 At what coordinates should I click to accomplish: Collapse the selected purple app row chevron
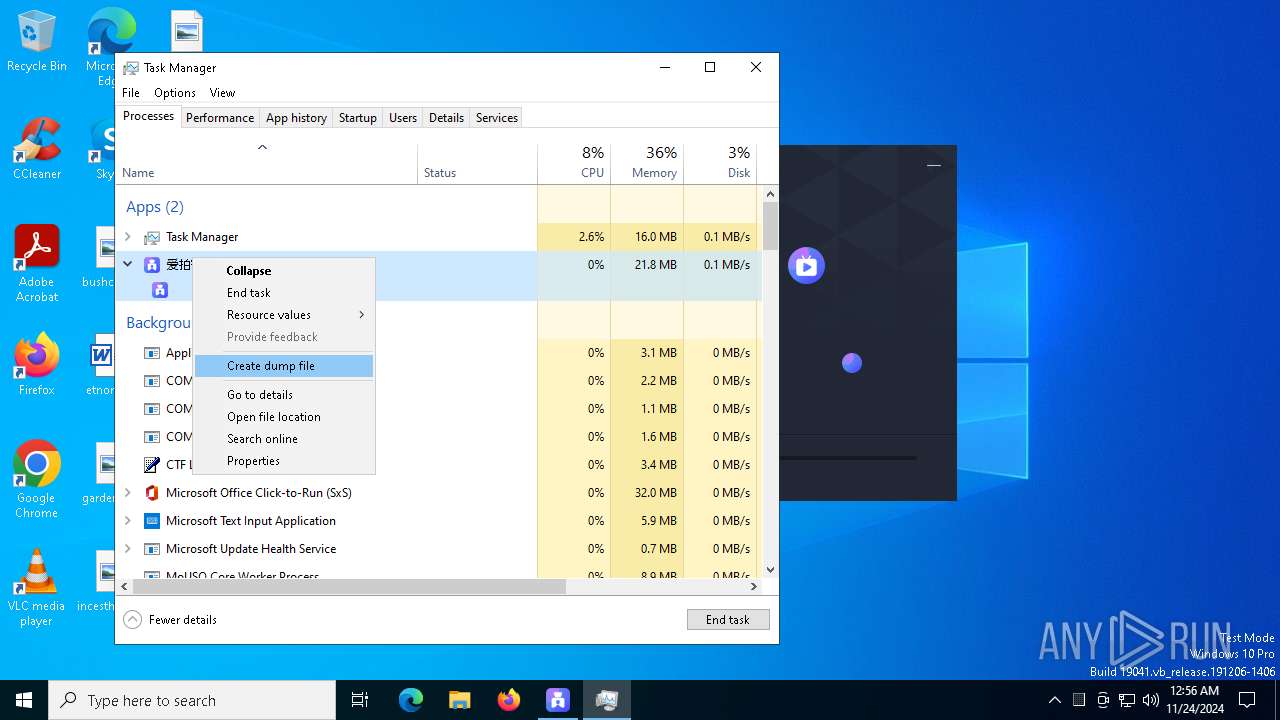[x=127, y=265]
